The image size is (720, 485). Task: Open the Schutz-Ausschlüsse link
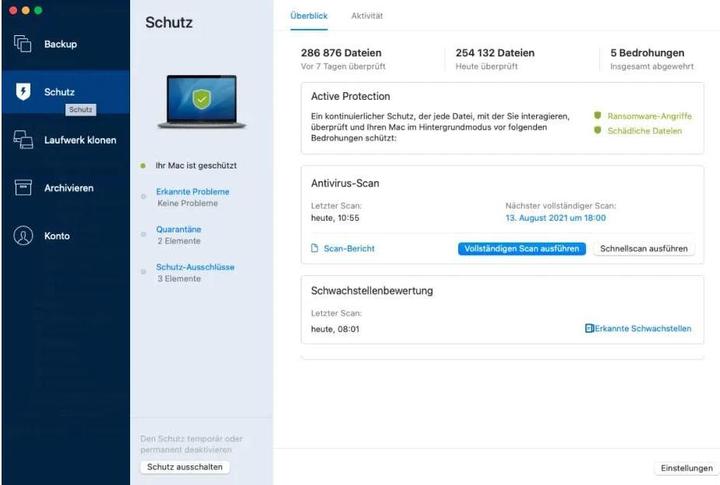(195, 267)
